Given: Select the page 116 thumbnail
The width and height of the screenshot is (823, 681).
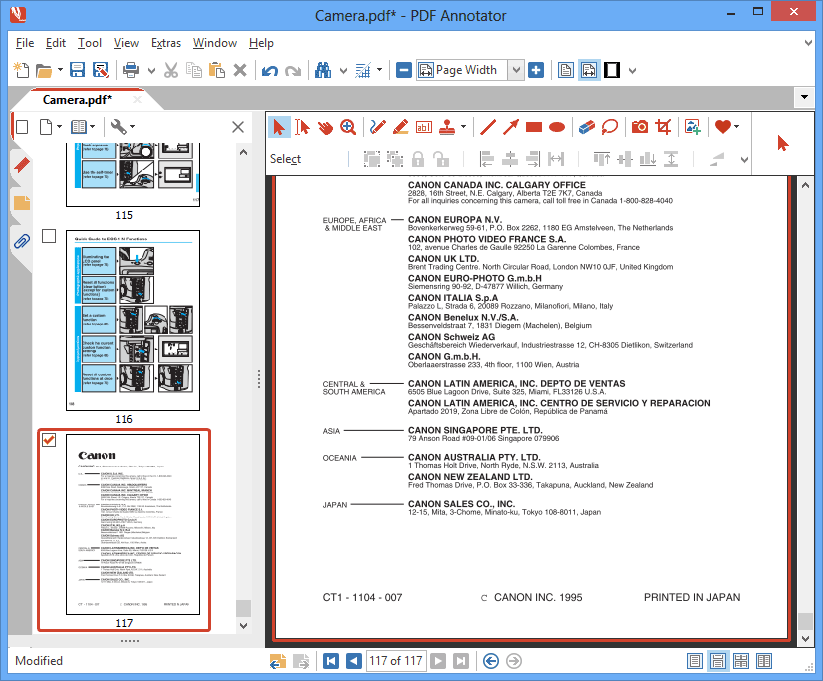Looking at the screenshot, I should (x=133, y=320).
